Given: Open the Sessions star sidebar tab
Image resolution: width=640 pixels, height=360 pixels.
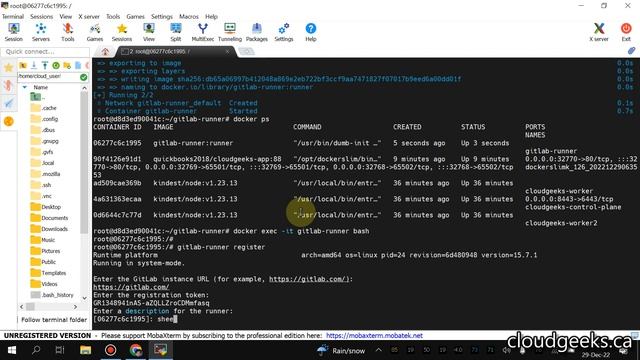Looking at the screenshot, I should (x=9, y=68).
